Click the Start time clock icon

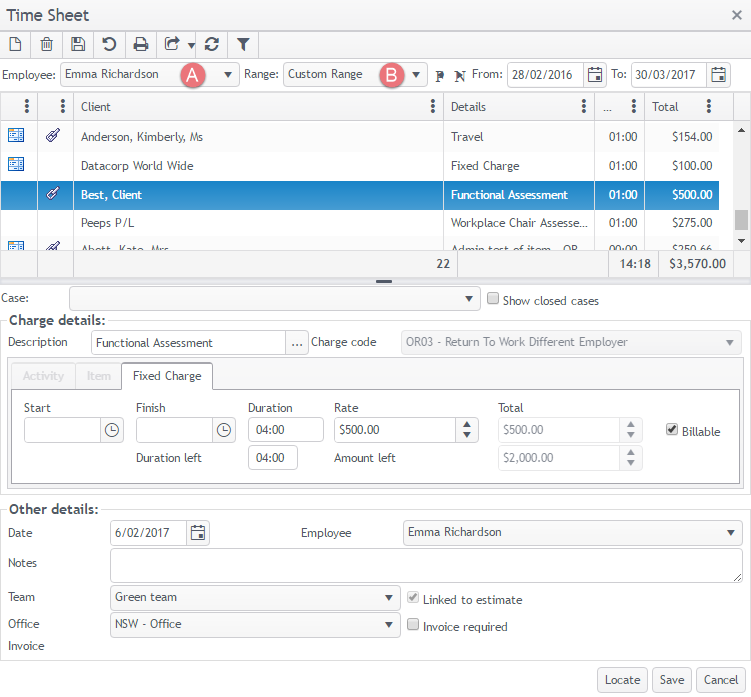pos(112,430)
